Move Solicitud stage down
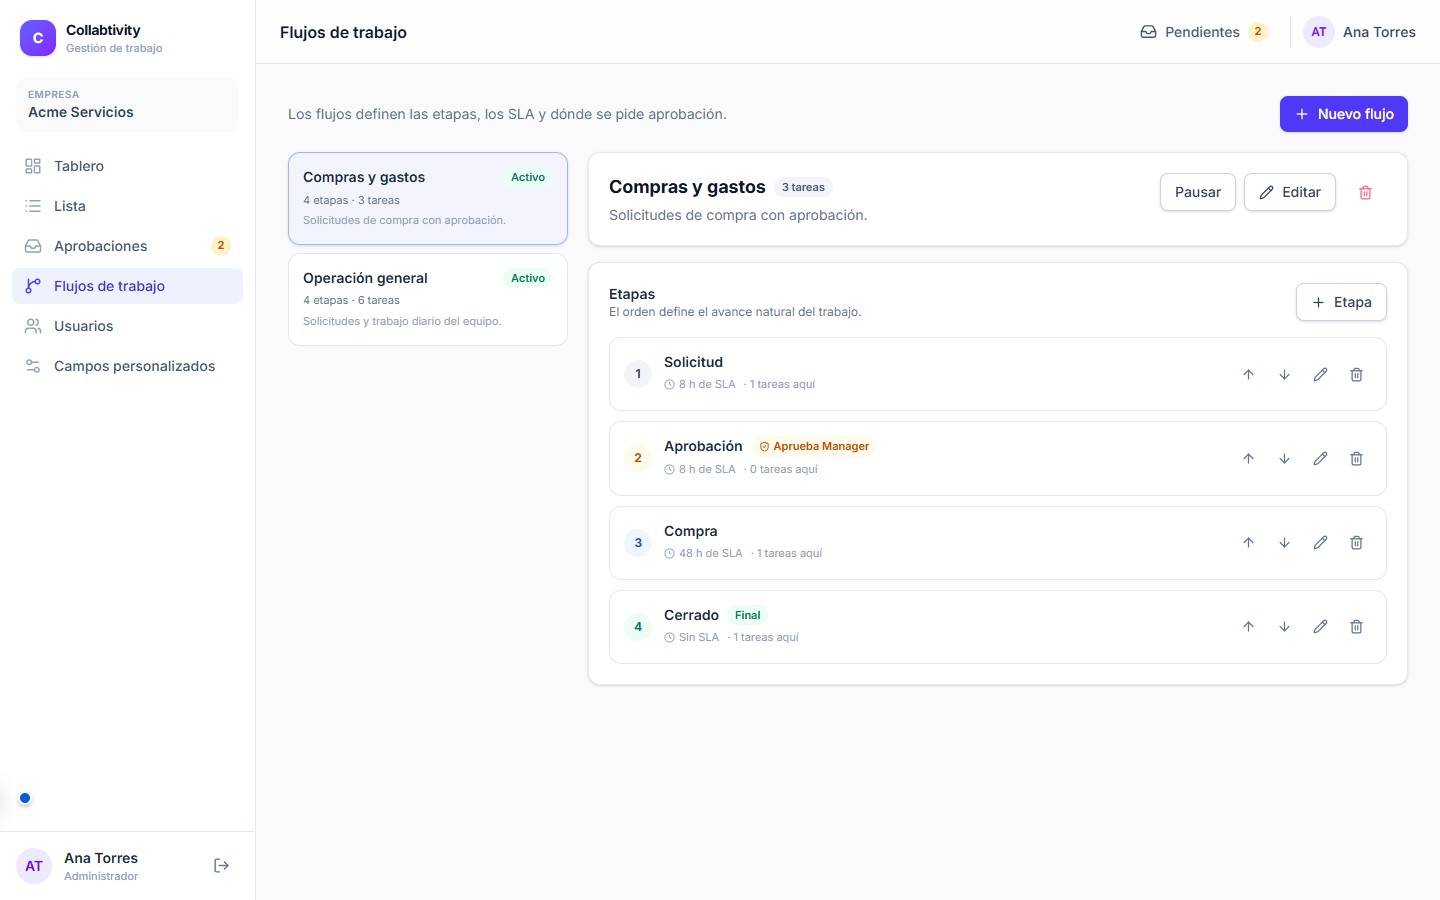 1284,374
